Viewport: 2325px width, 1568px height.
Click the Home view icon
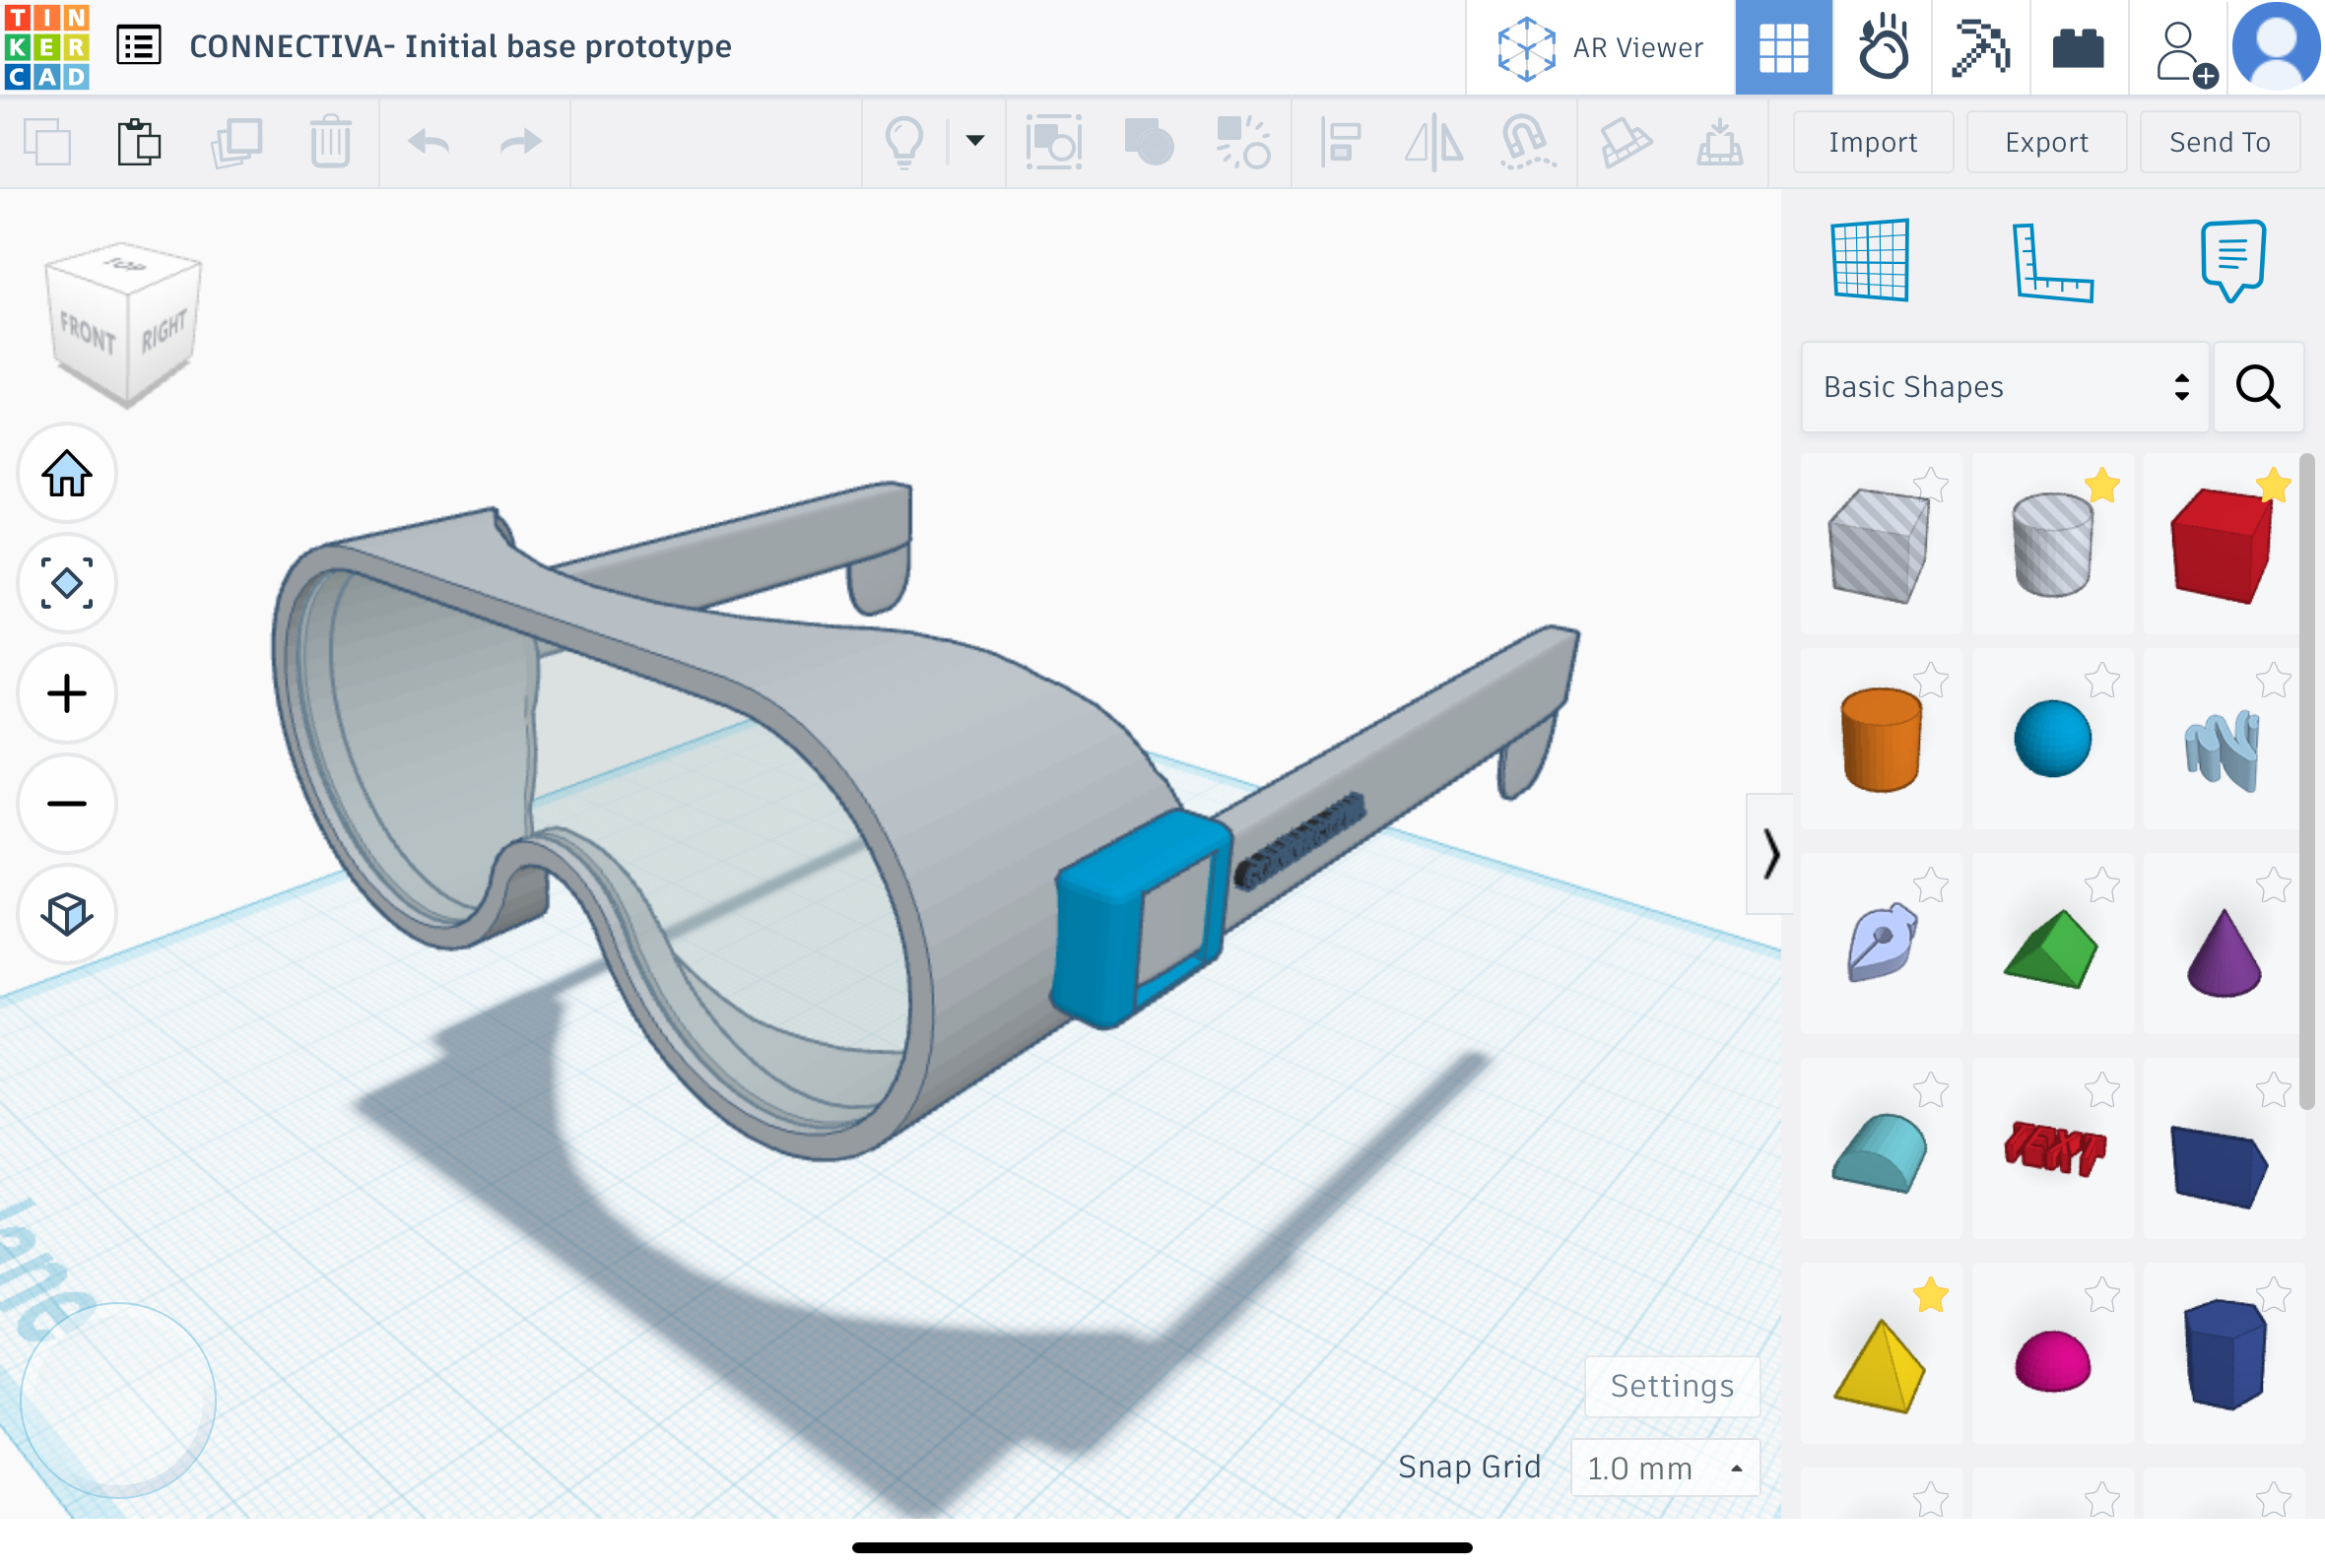pos(67,473)
